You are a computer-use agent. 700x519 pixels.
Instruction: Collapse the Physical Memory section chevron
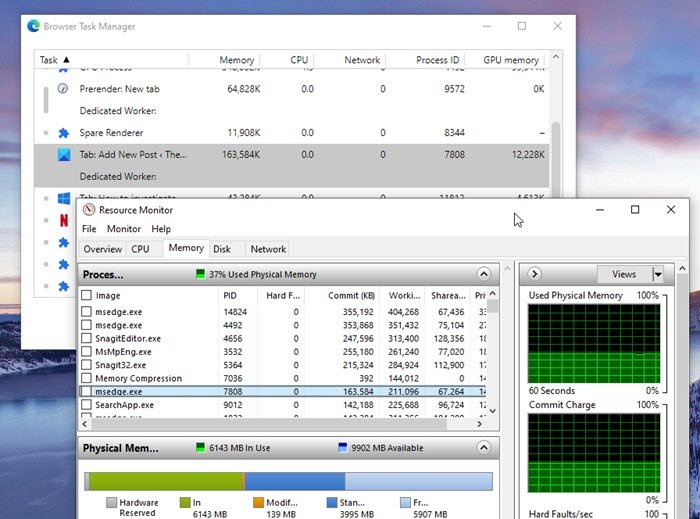484,448
